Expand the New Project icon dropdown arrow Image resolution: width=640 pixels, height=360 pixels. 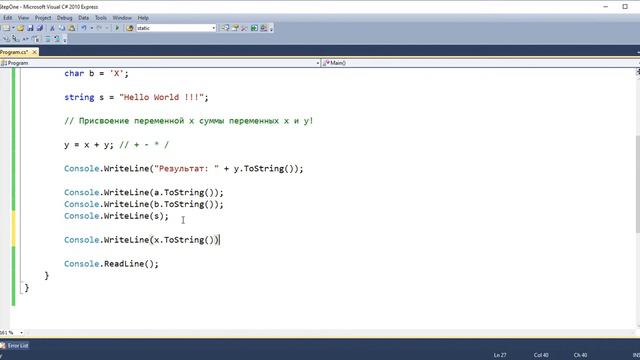tap(13, 28)
